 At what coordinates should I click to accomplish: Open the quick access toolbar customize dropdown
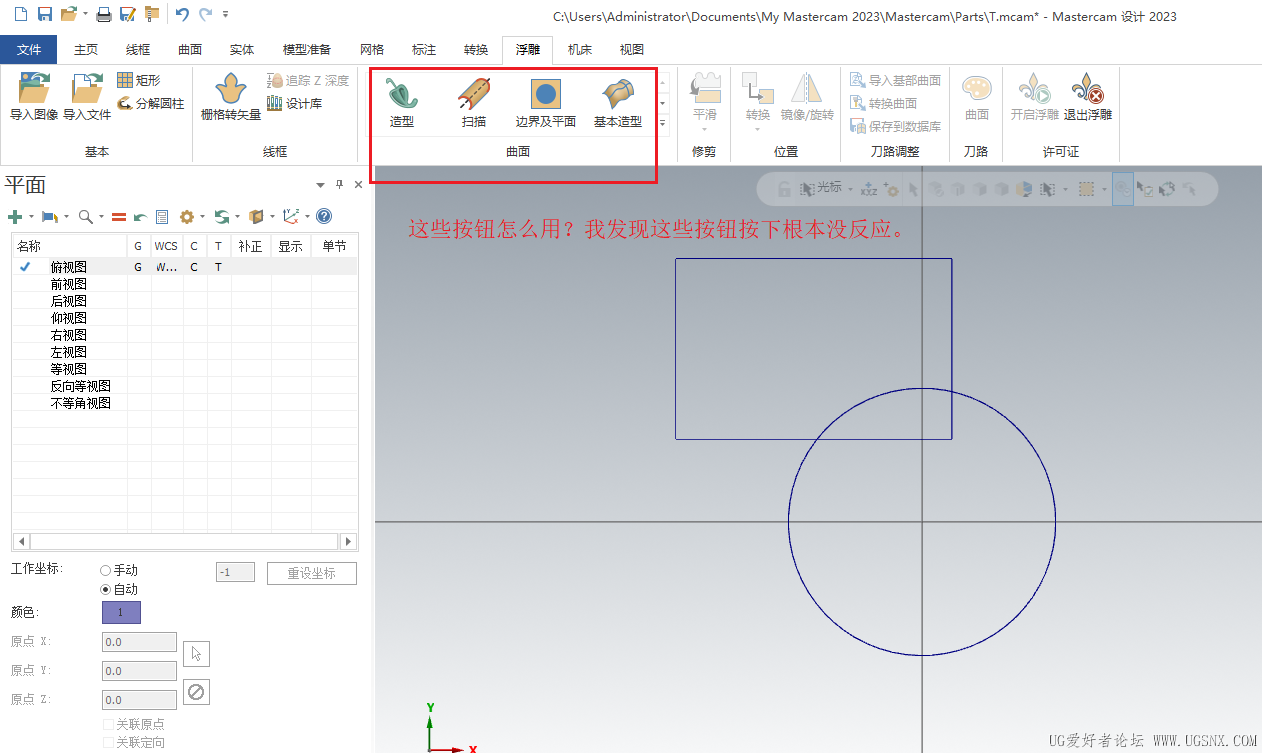pyautogui.click(x=225, y=14)
